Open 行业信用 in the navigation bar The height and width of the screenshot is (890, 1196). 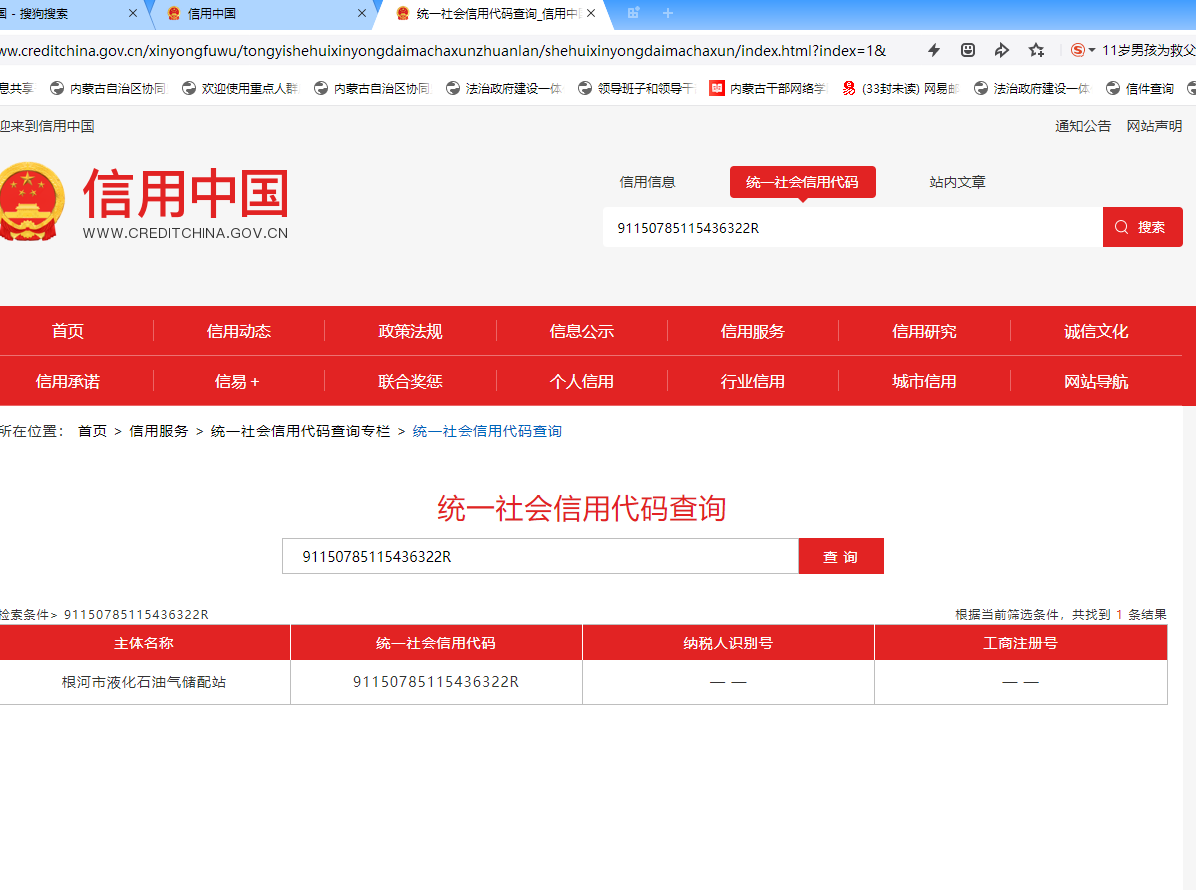coord(753,381)
